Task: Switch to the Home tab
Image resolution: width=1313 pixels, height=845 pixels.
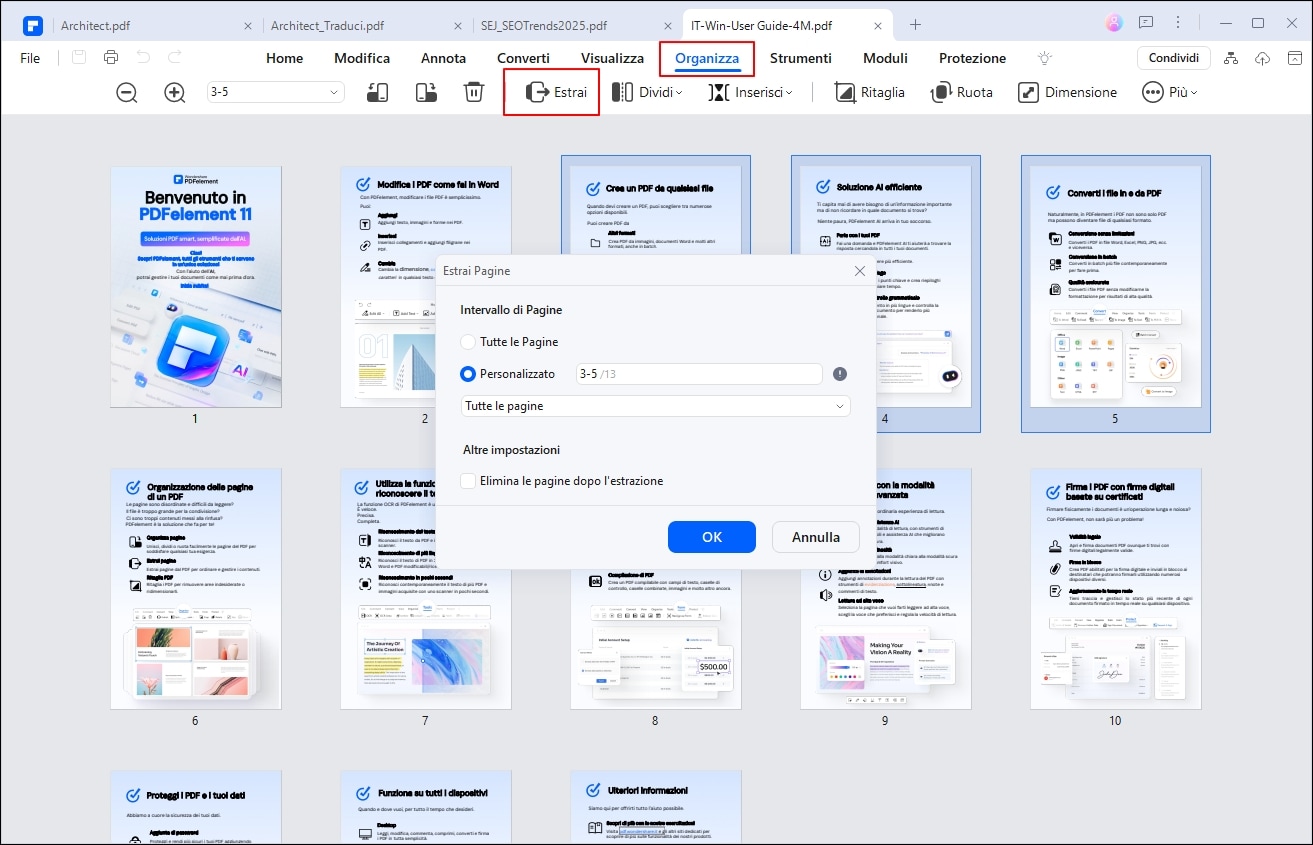Action: tap(284, 58)
